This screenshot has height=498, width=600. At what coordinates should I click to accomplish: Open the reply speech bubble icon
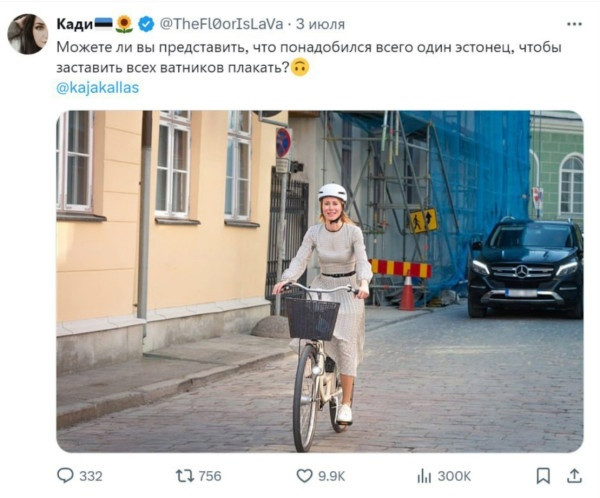pyautogui.click(x=65, y=475)
